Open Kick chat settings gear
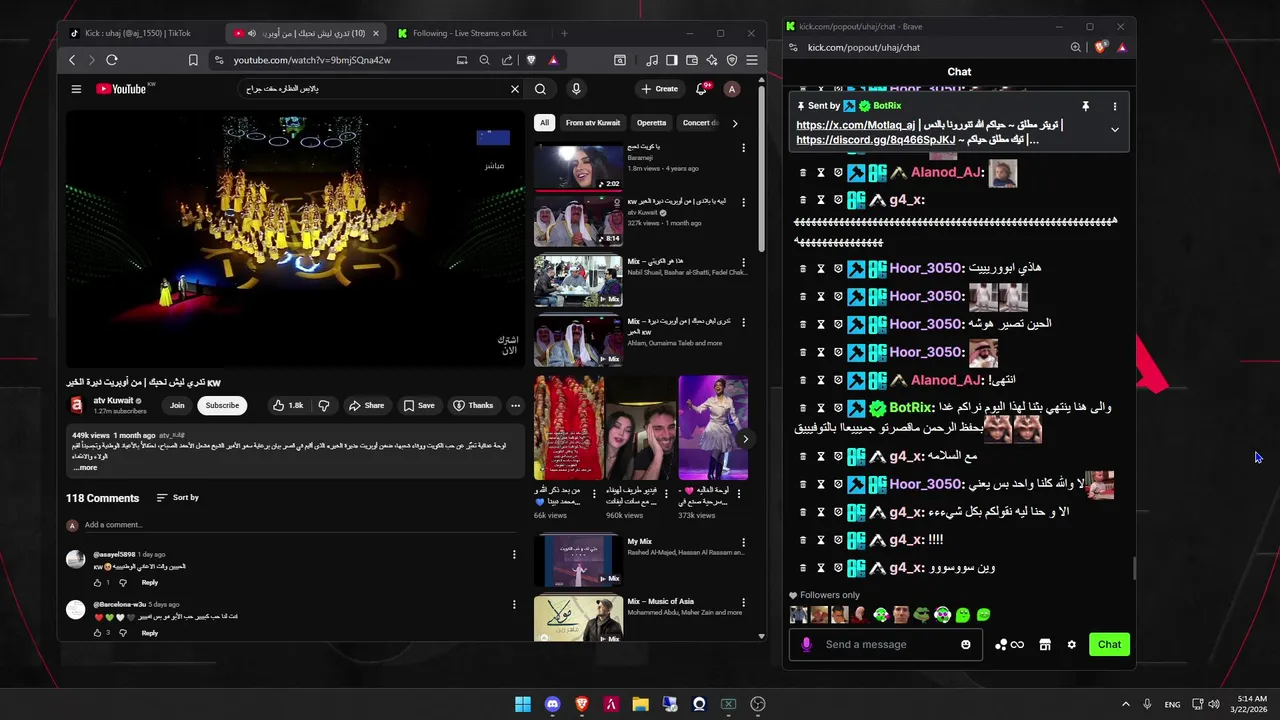 point(1072,645)
